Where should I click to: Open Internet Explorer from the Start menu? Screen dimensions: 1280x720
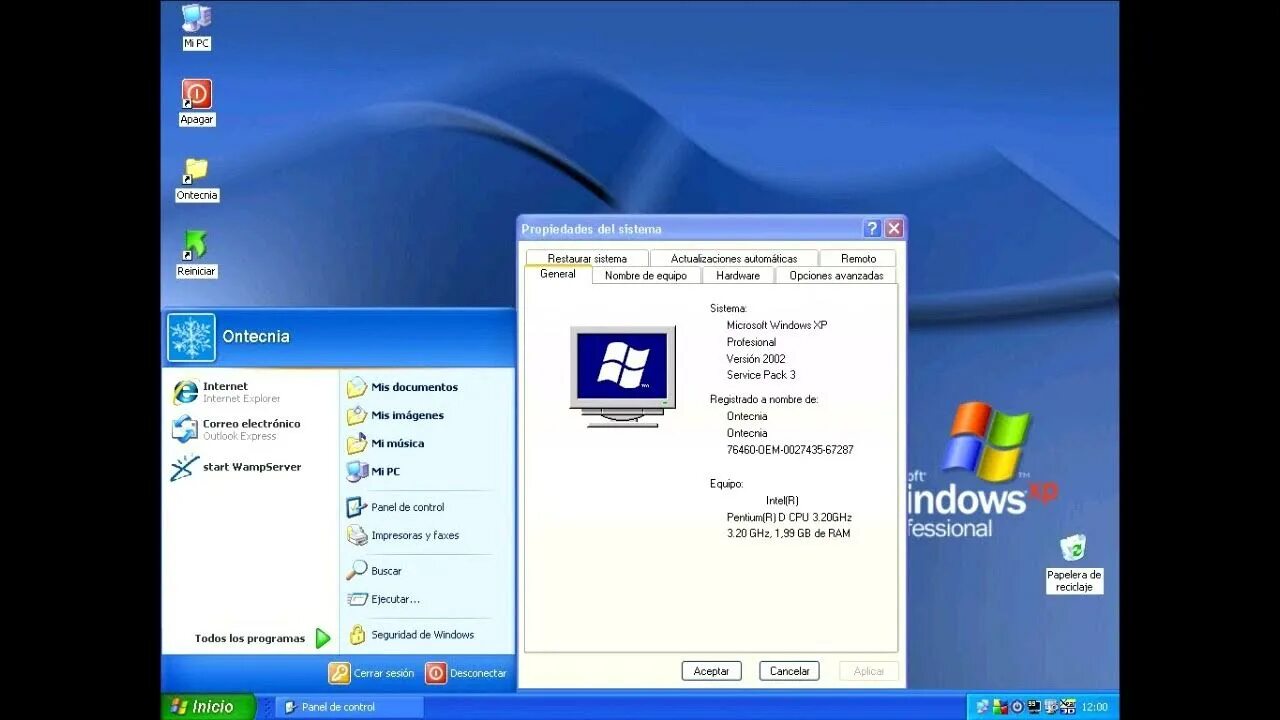[226, 392]
